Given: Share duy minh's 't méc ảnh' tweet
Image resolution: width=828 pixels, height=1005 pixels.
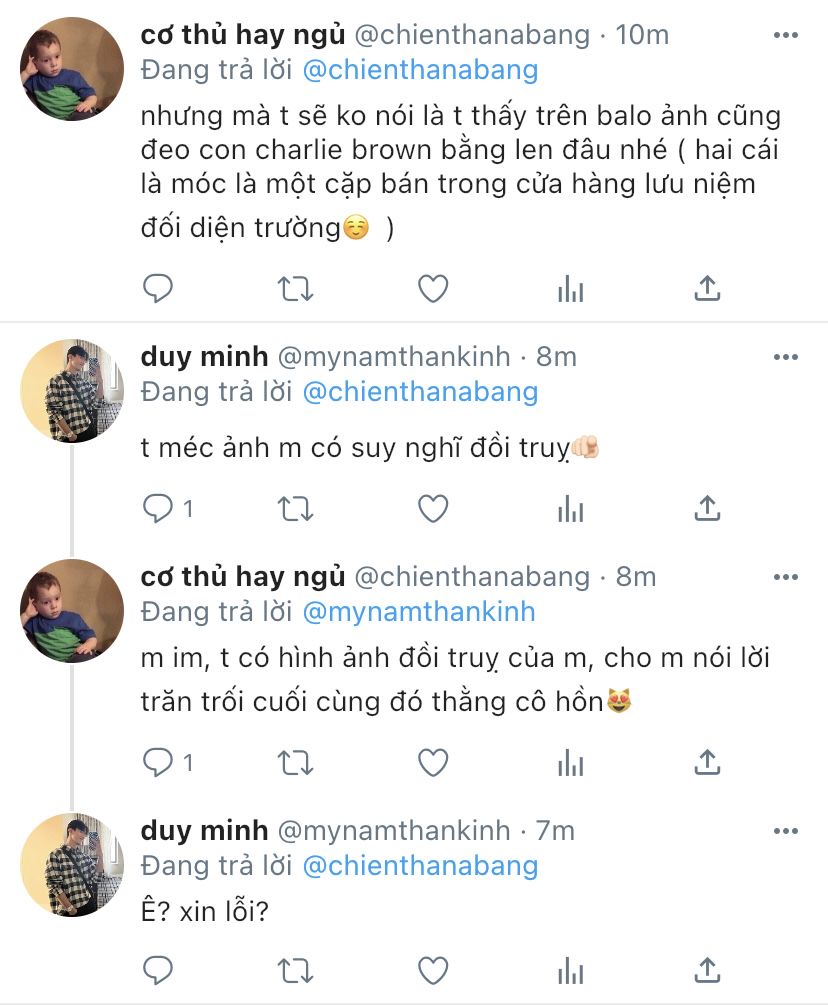Looking at the screenshot, I should 707,509.
